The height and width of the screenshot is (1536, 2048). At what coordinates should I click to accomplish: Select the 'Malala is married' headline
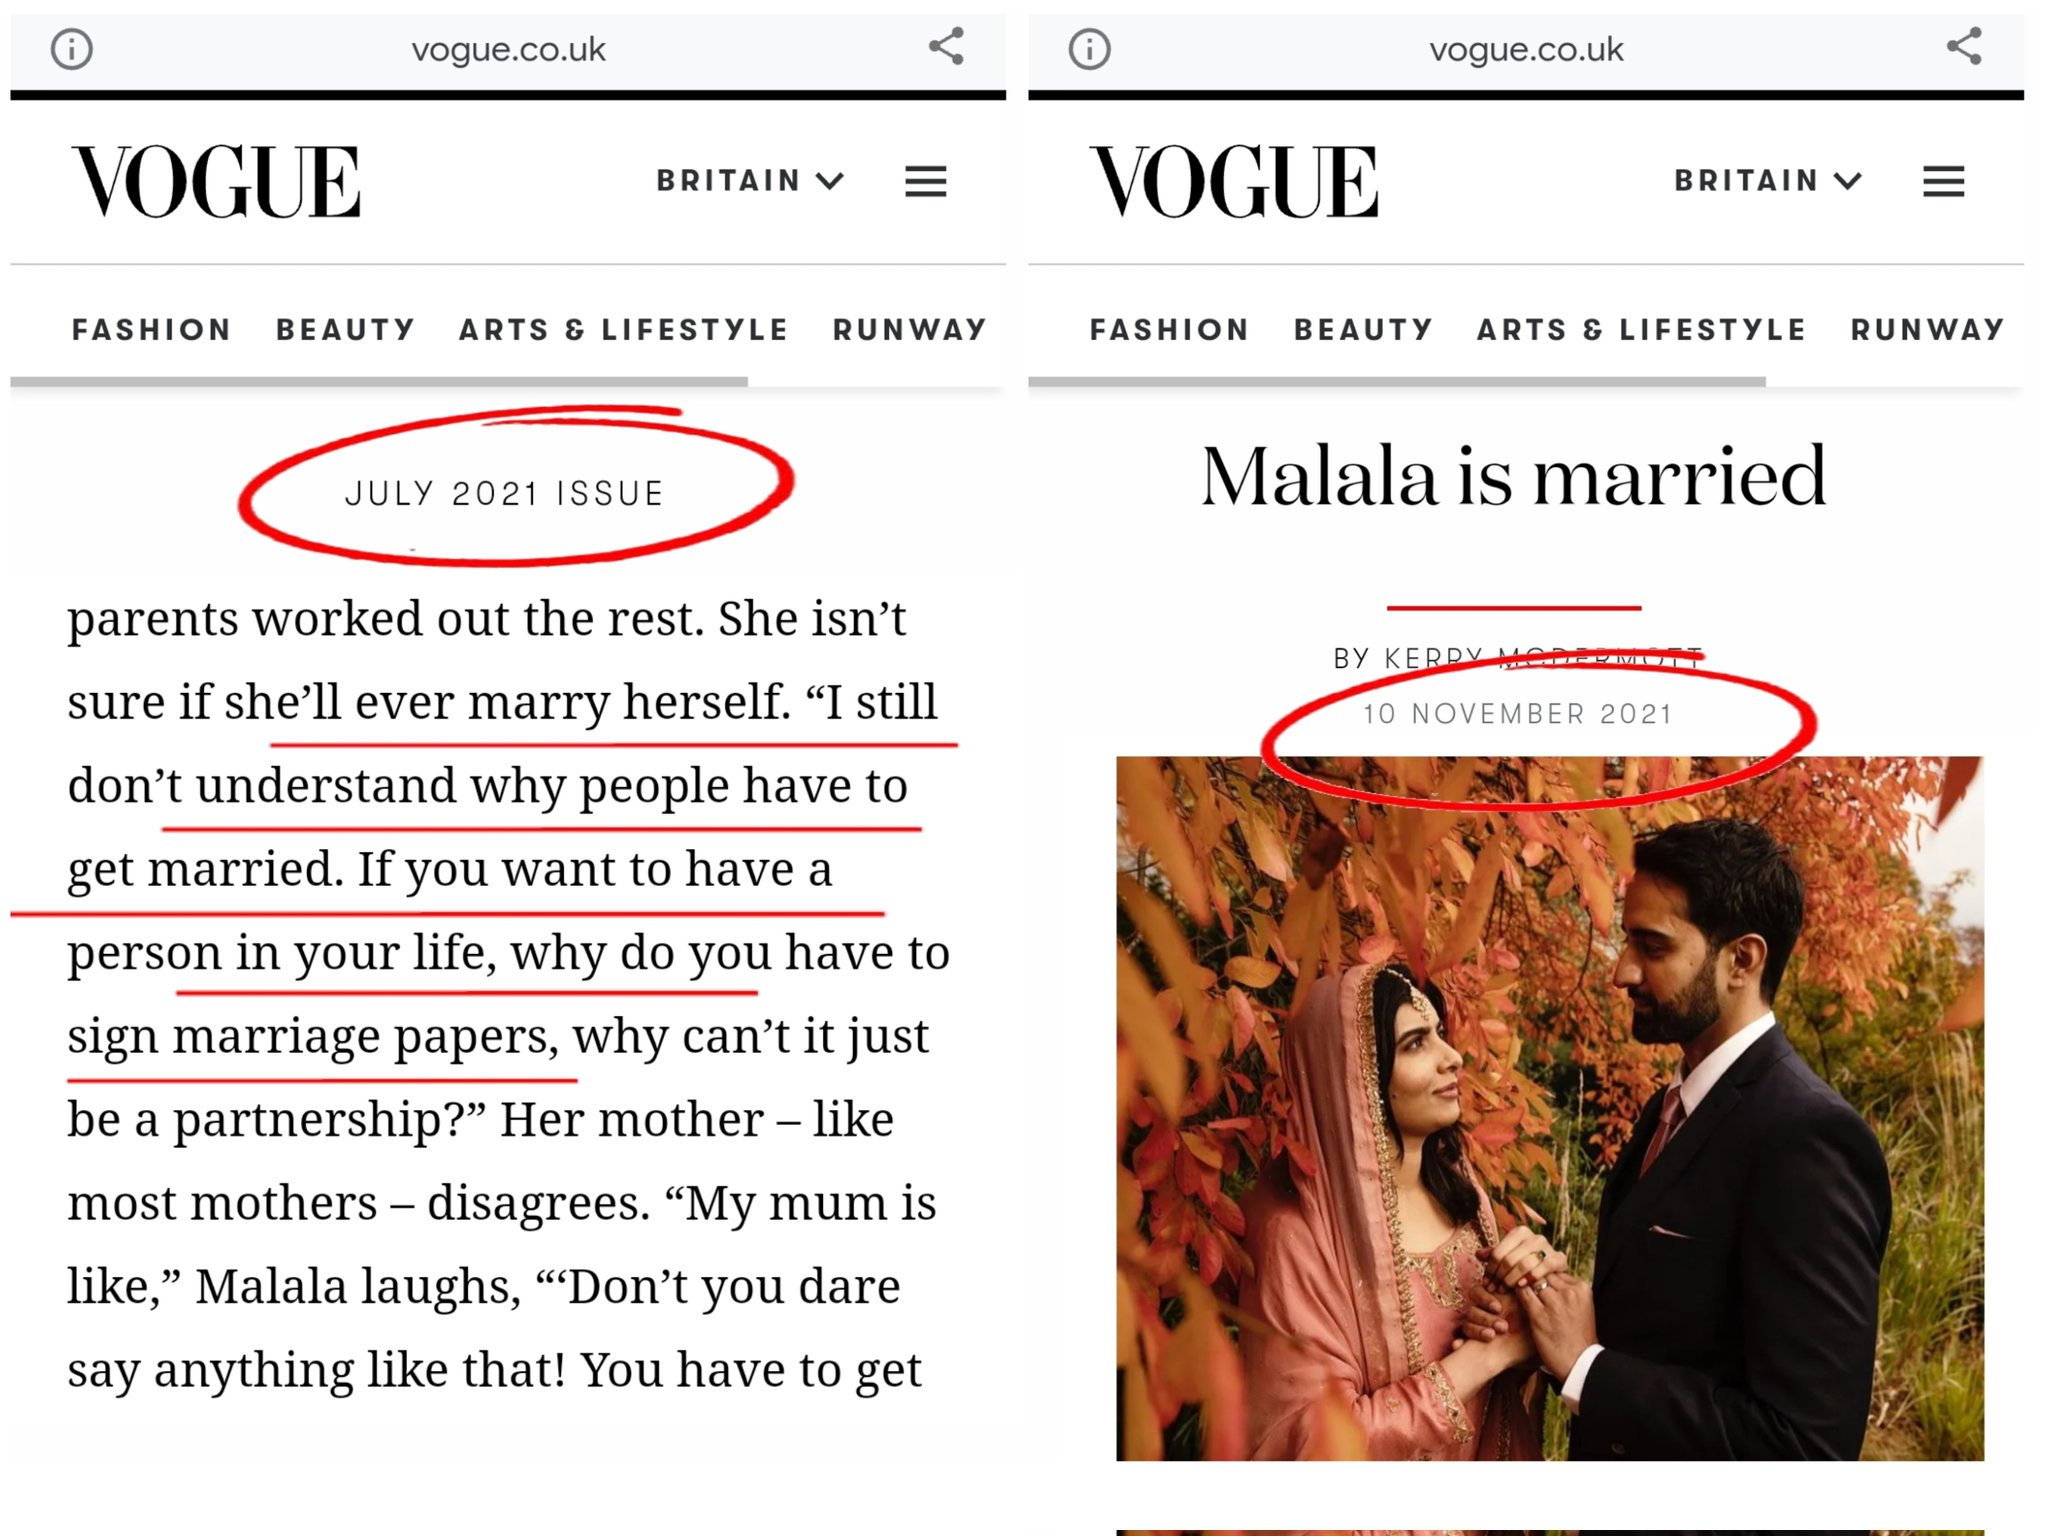(x=1515, y=478)
